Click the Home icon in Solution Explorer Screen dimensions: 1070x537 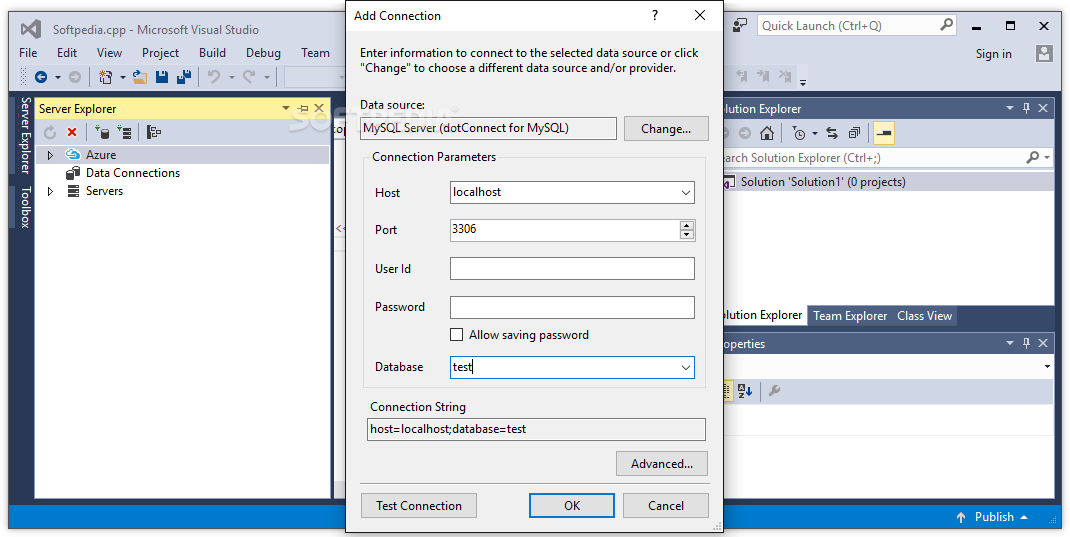[767, 133]
